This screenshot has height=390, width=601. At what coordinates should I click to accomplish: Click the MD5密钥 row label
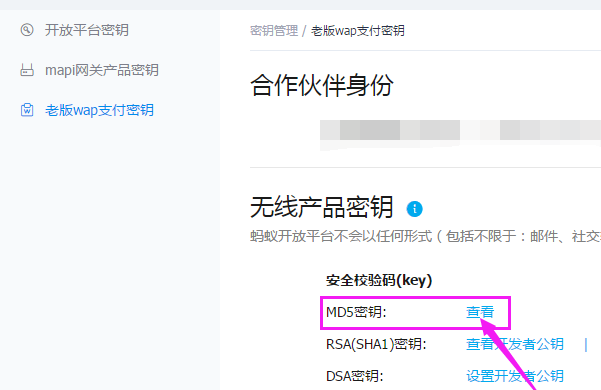(x=356, y=312)
